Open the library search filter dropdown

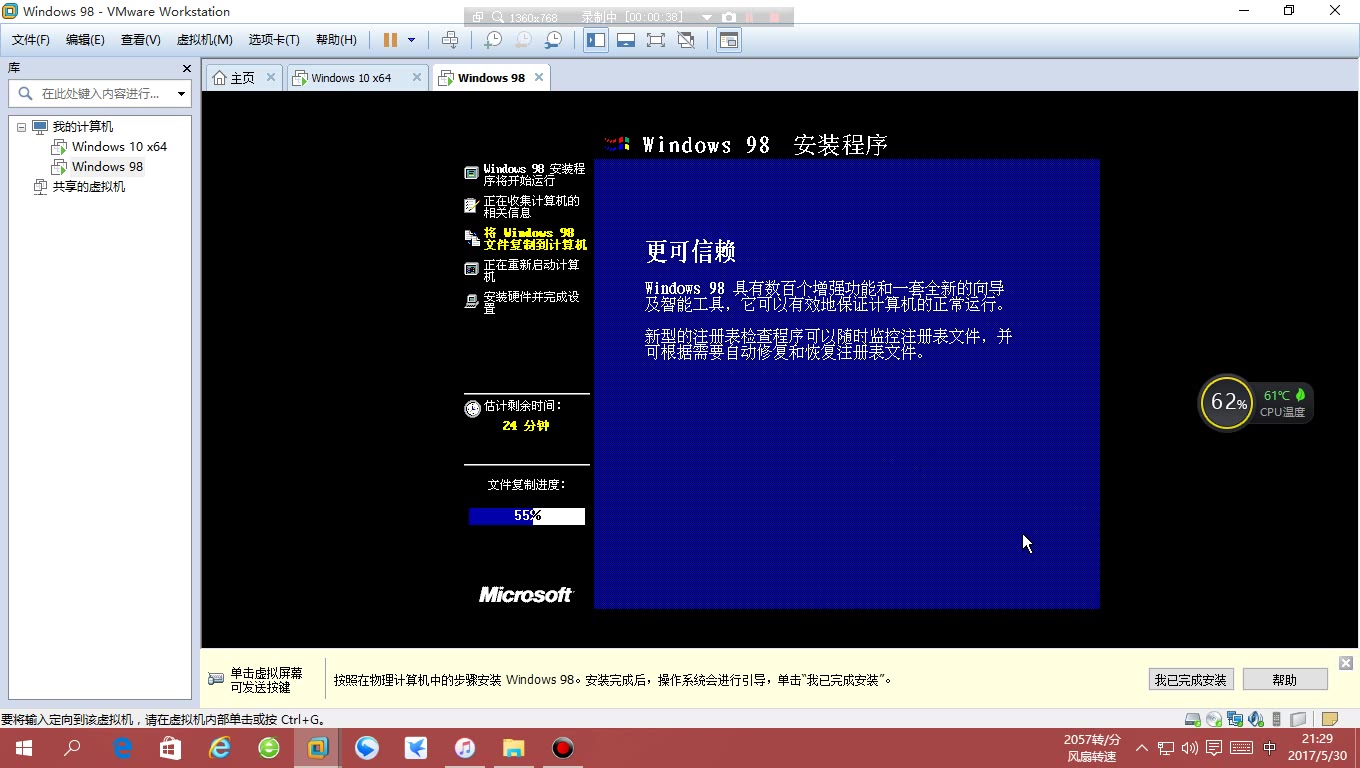coord(180,94)
